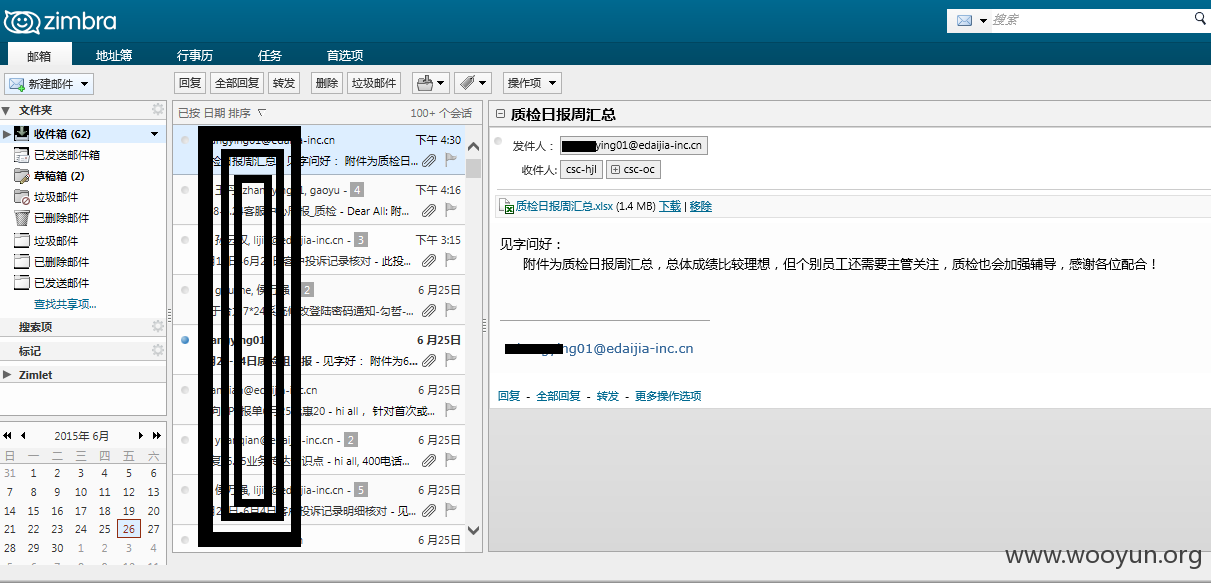This screenshot has height=584, width=1211.
Task: Click the 移除 attachment link
Action: (701, 206)
